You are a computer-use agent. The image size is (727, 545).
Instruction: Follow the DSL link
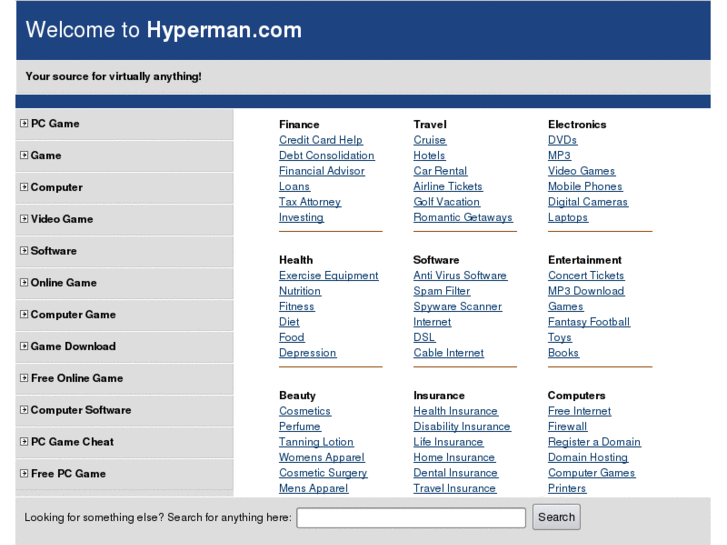pyautogui.click(x=424, y=337)
